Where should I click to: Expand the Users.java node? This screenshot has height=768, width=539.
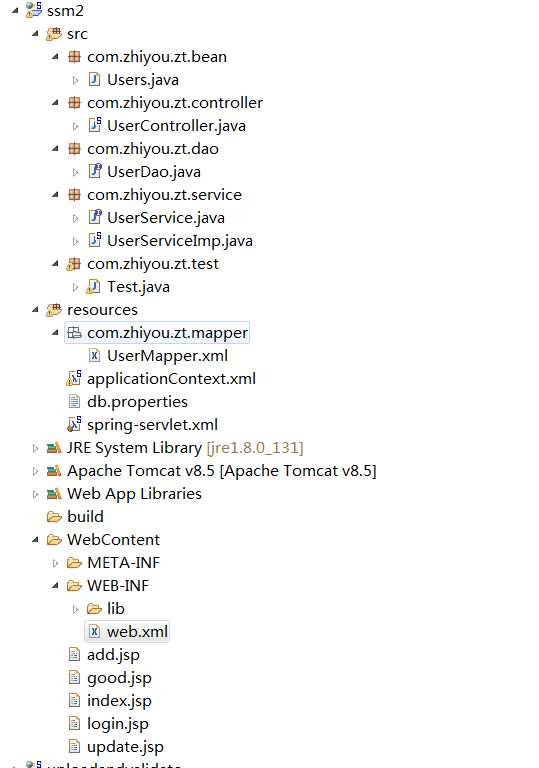(x=75, y=80)
